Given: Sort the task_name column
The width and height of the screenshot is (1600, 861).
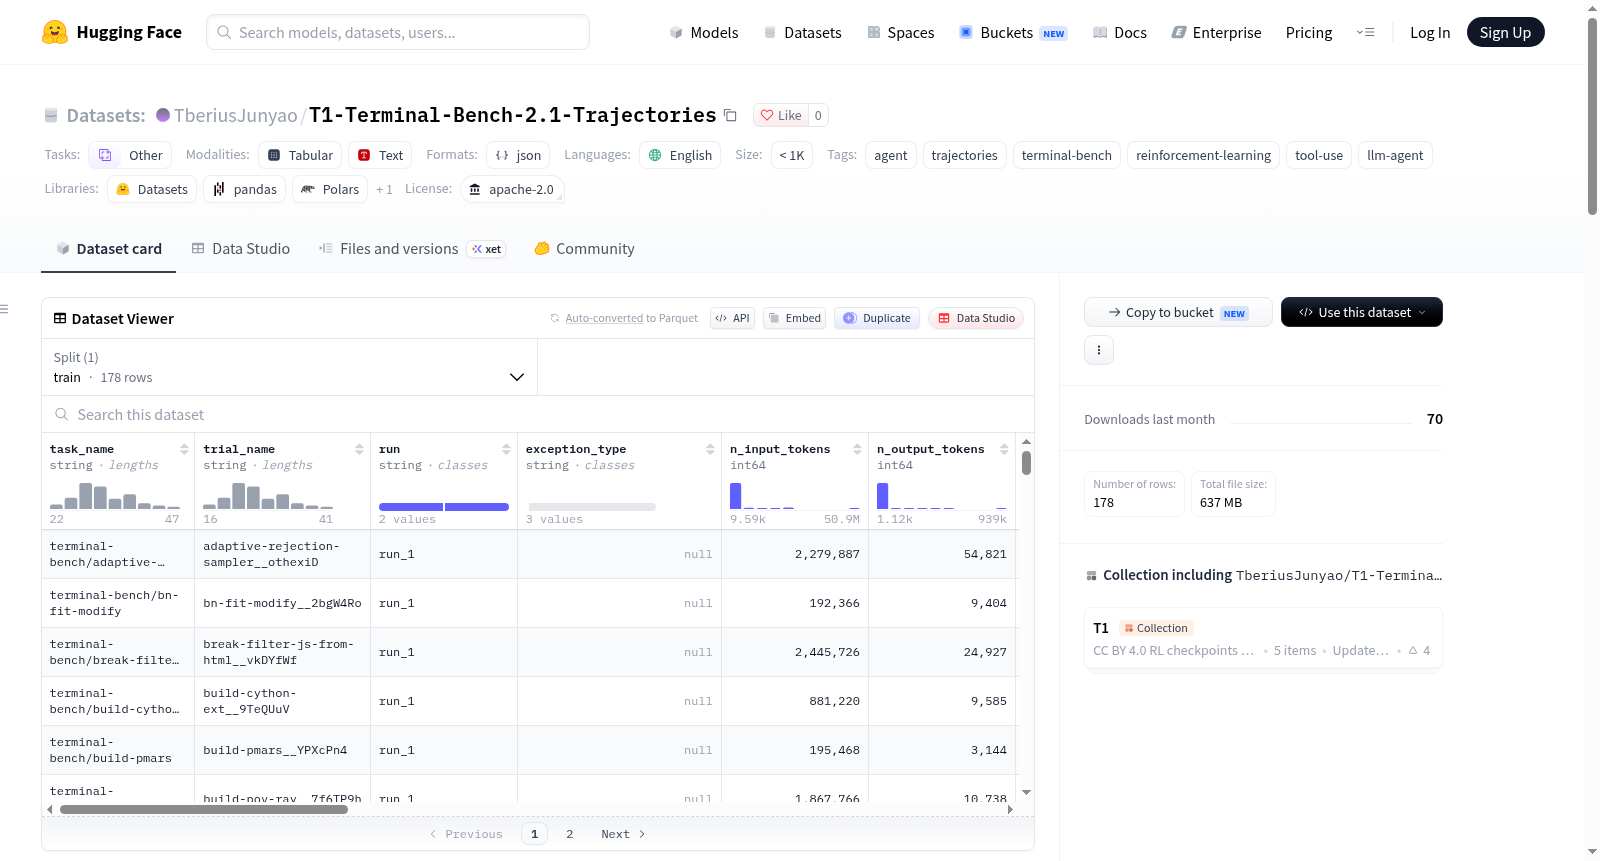Looking at the screenshot, I should 184,449.
